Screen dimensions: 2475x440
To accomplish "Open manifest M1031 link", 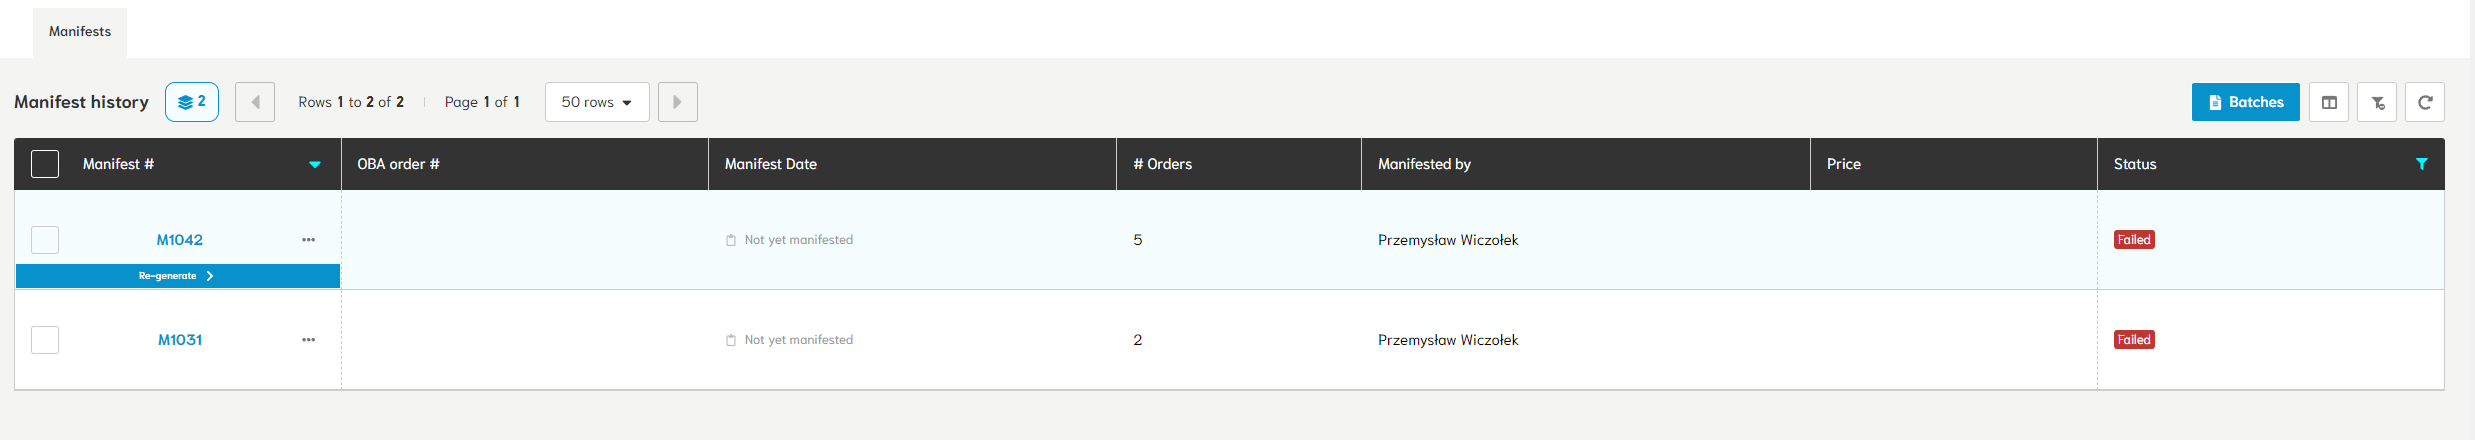I will tap(180, 340).
